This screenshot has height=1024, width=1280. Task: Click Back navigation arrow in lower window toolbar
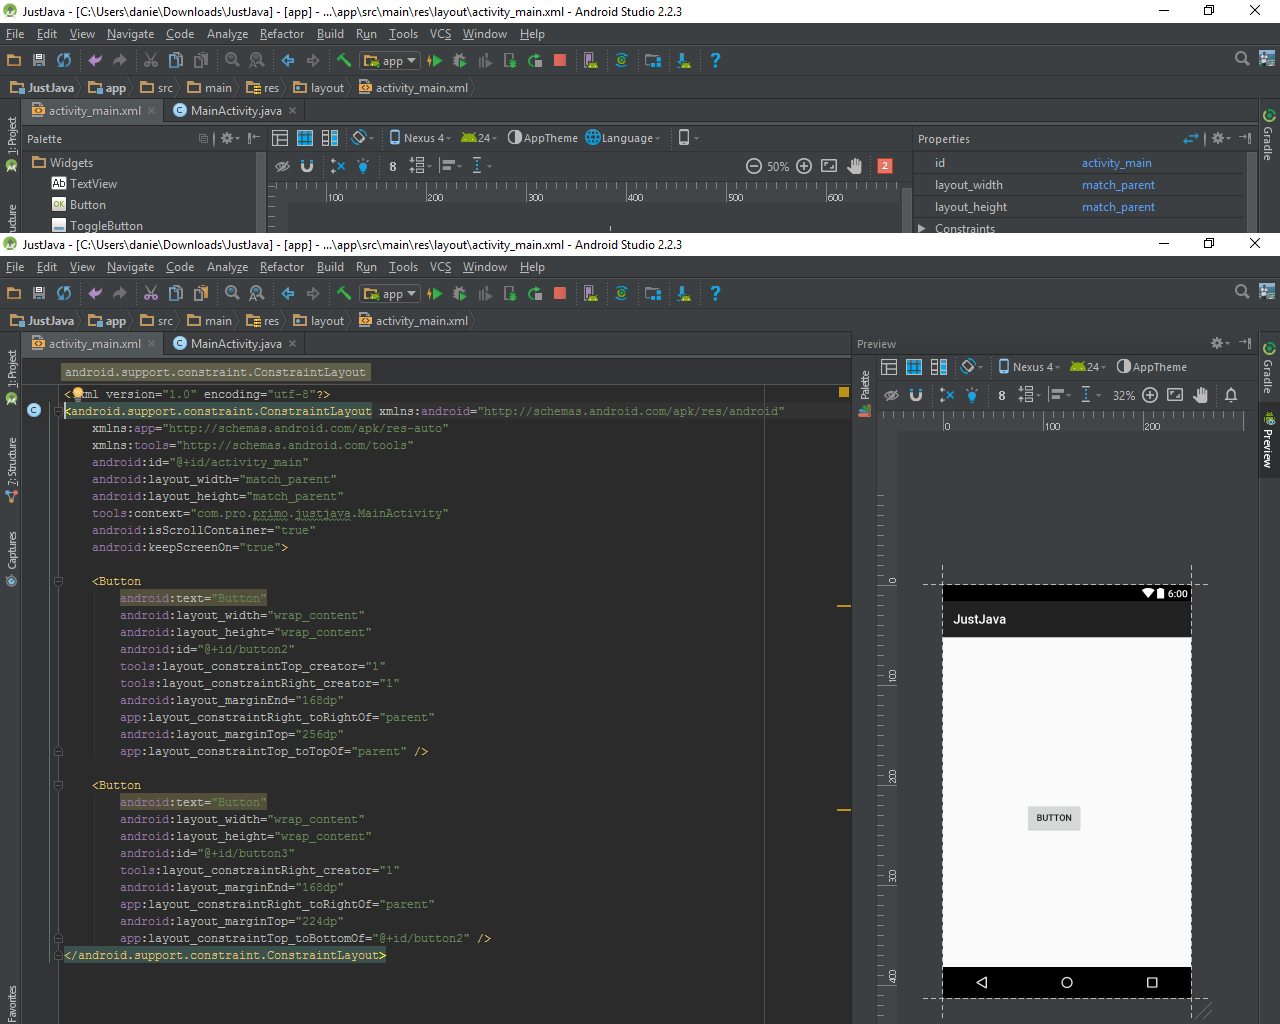(288, 293)
